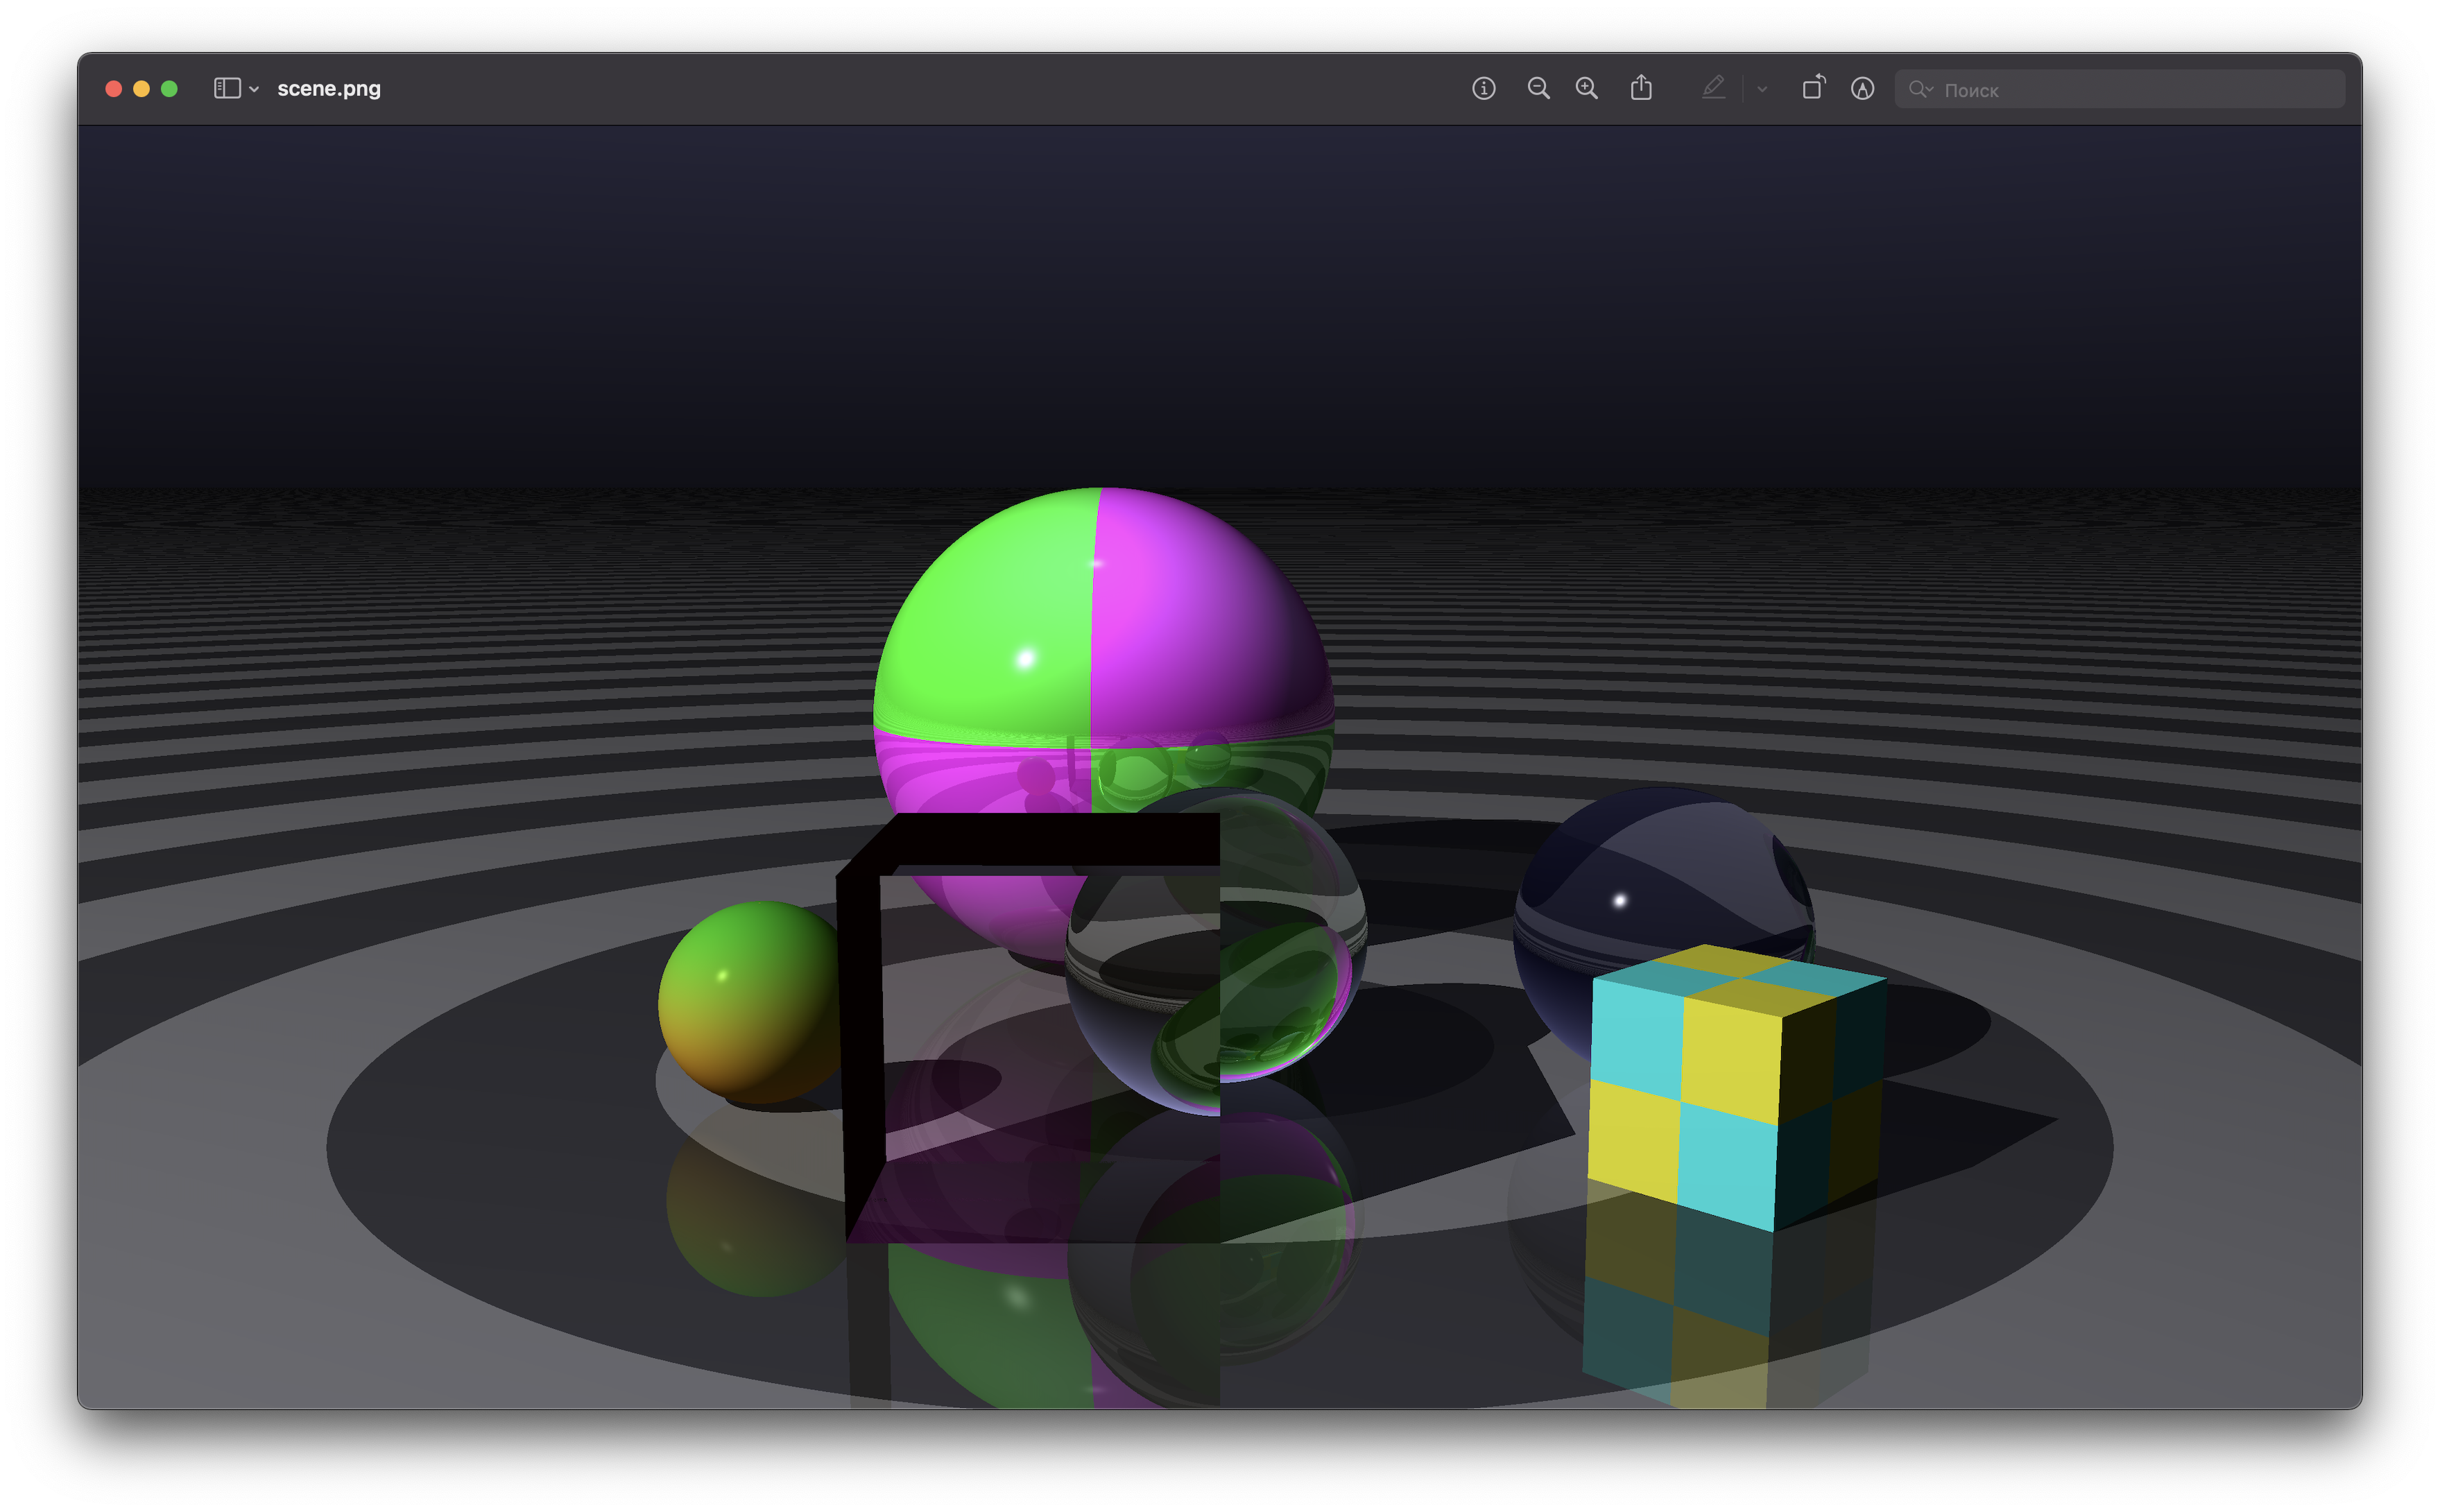
Task: Open search options magnifier dropdown
Action: (x=1920, y=89)
